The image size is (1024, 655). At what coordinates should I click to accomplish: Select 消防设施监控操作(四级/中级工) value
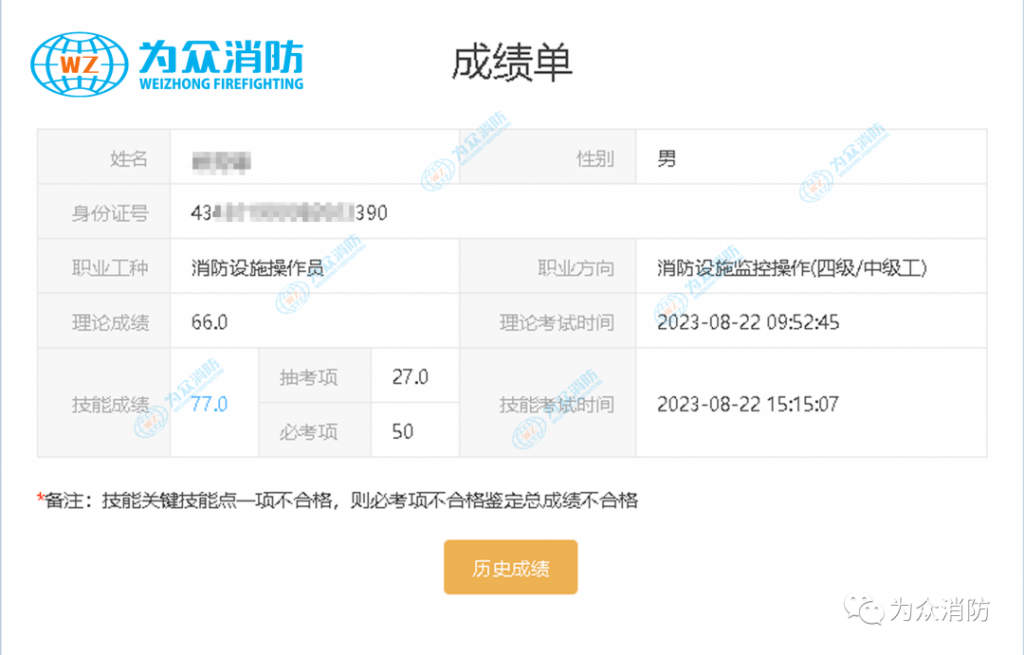(792, 268)
